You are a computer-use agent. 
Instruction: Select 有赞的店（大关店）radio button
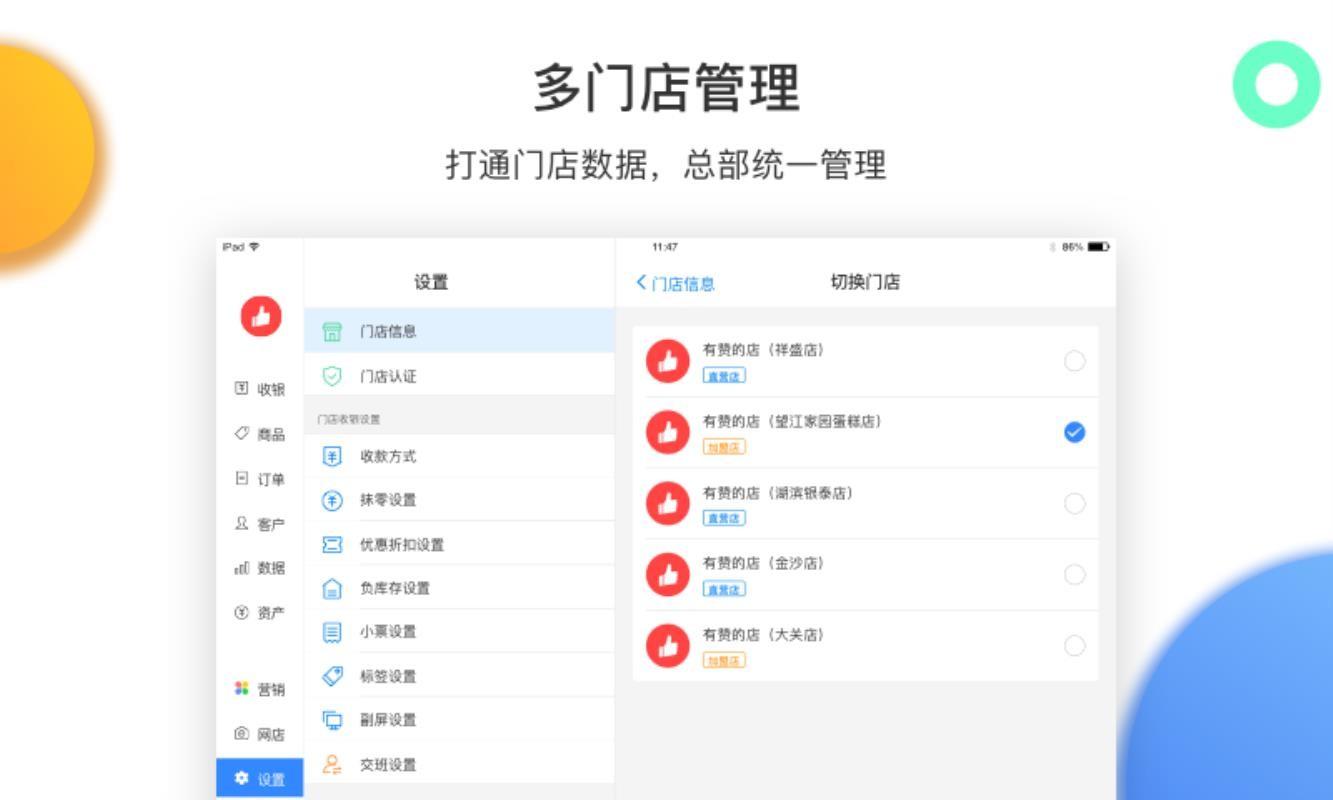tap(1073, 645)
